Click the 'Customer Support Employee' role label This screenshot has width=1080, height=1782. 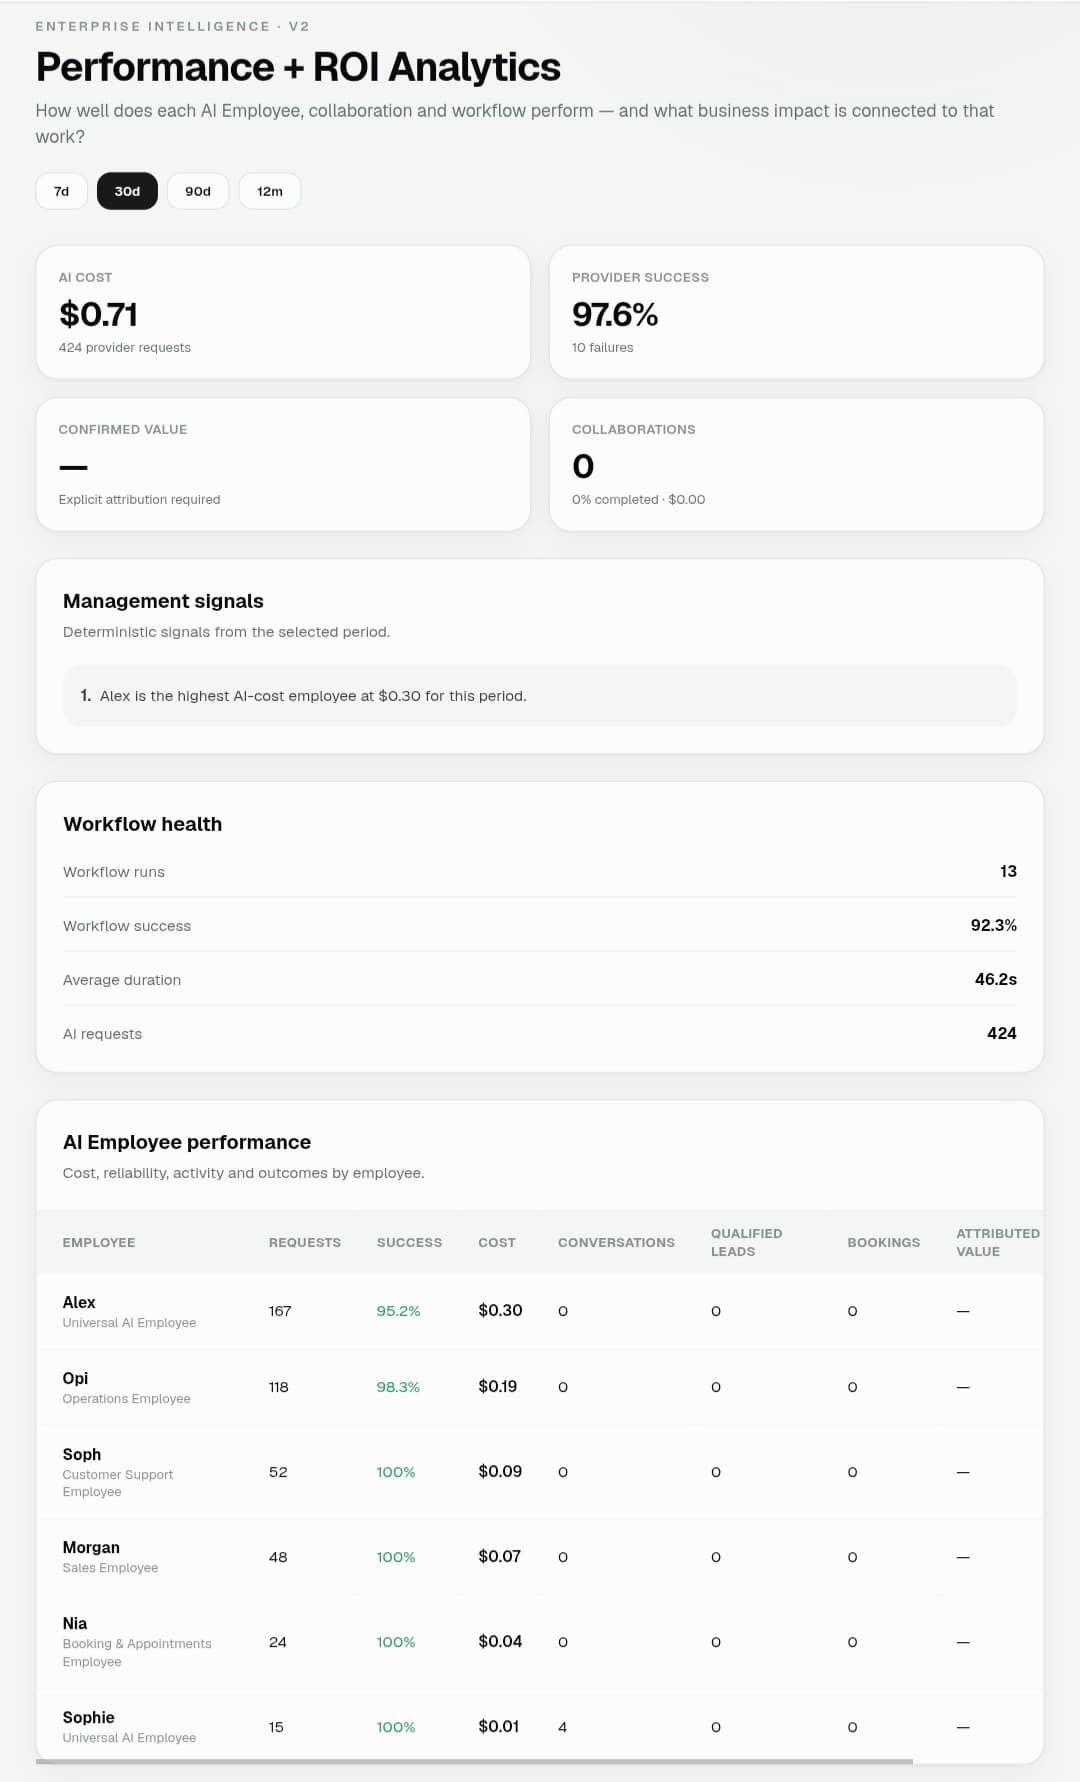point(118,1483)
